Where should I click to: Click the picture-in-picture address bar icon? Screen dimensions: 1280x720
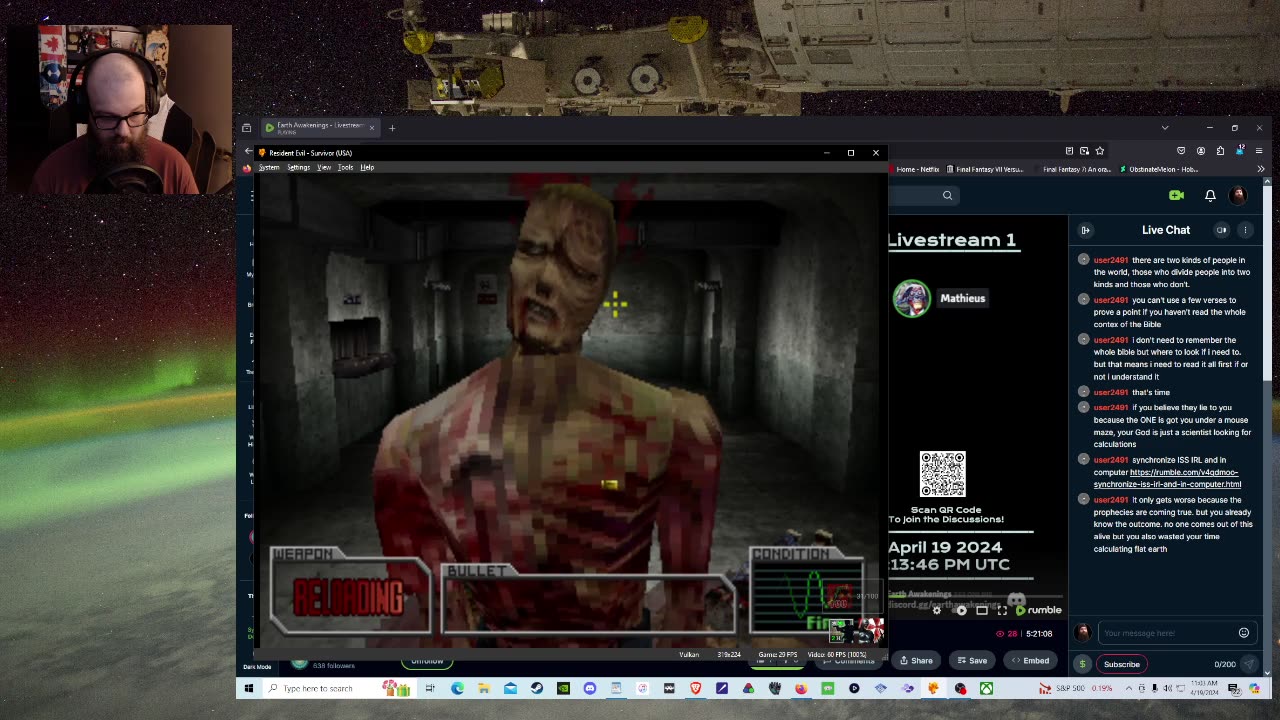1084,151
